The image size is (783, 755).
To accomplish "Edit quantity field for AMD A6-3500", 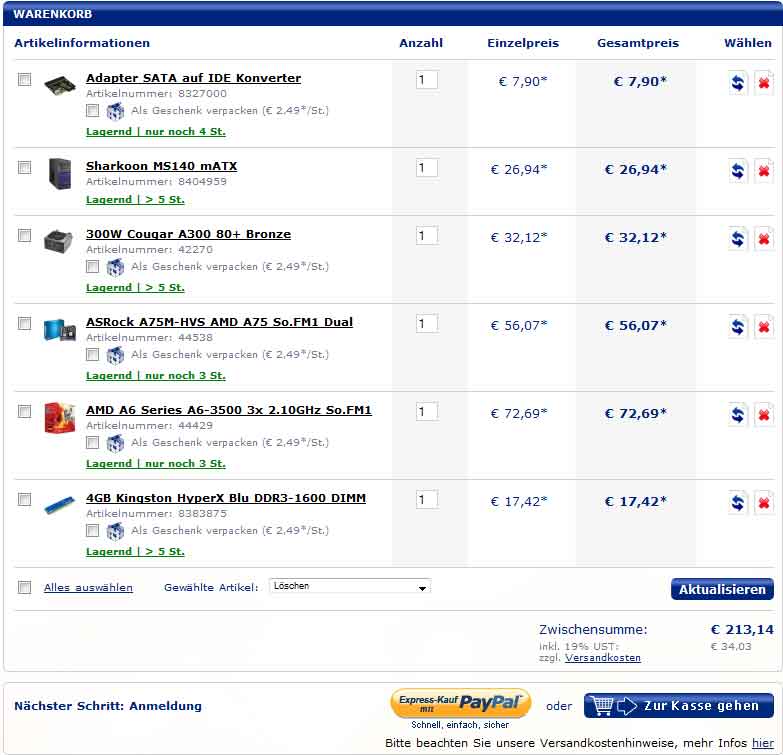I will point(427,412).
